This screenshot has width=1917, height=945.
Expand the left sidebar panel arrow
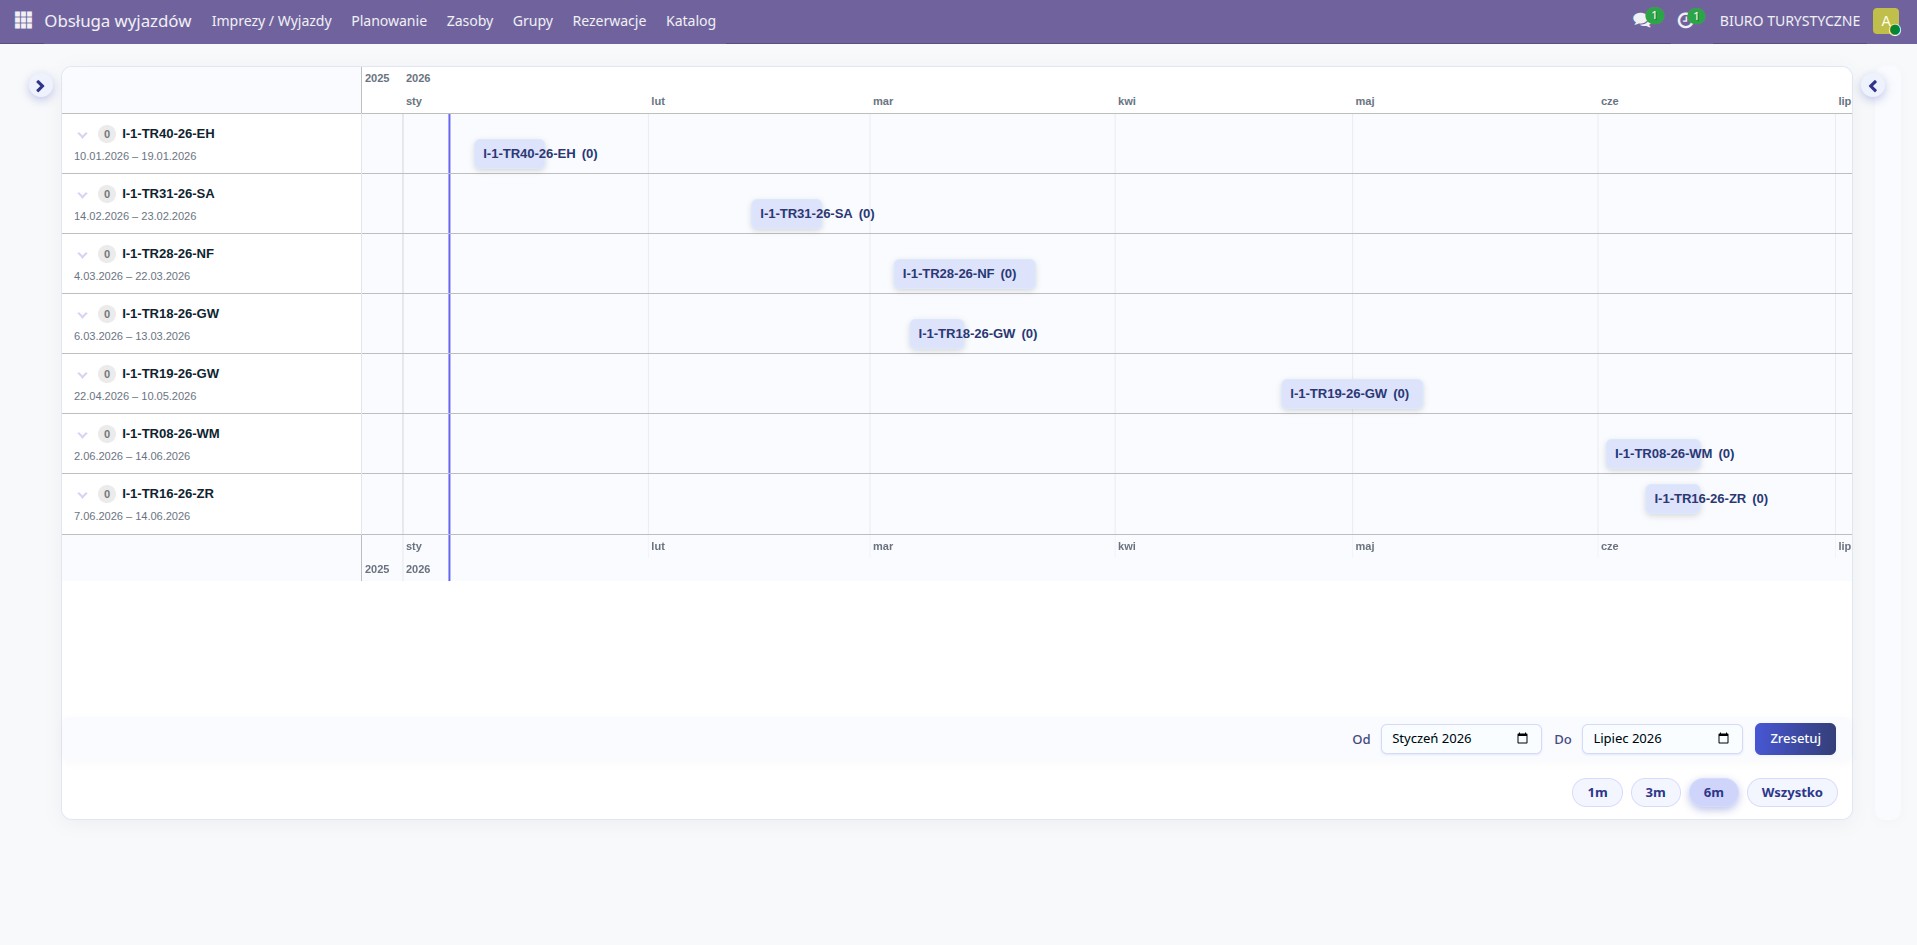pos(40,87)
